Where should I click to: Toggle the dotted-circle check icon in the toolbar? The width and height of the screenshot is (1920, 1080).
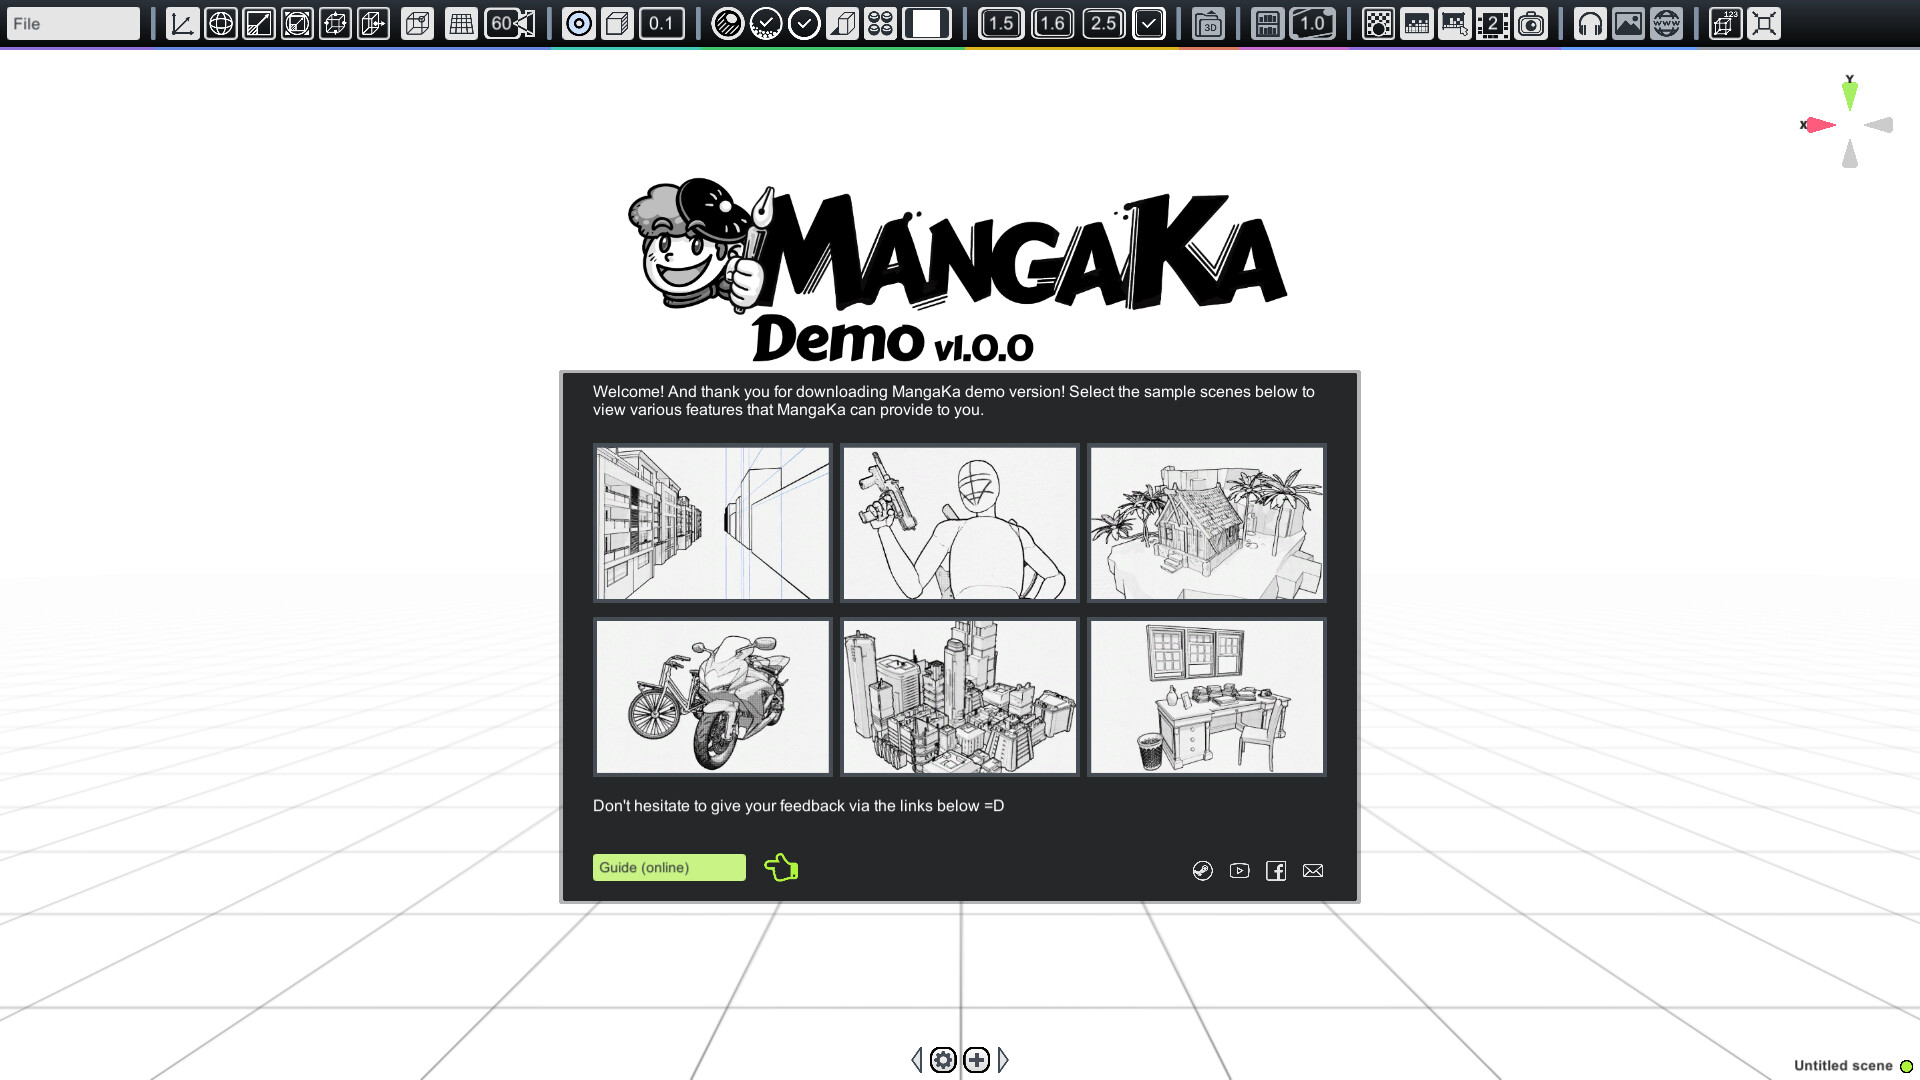click(765, 24)
